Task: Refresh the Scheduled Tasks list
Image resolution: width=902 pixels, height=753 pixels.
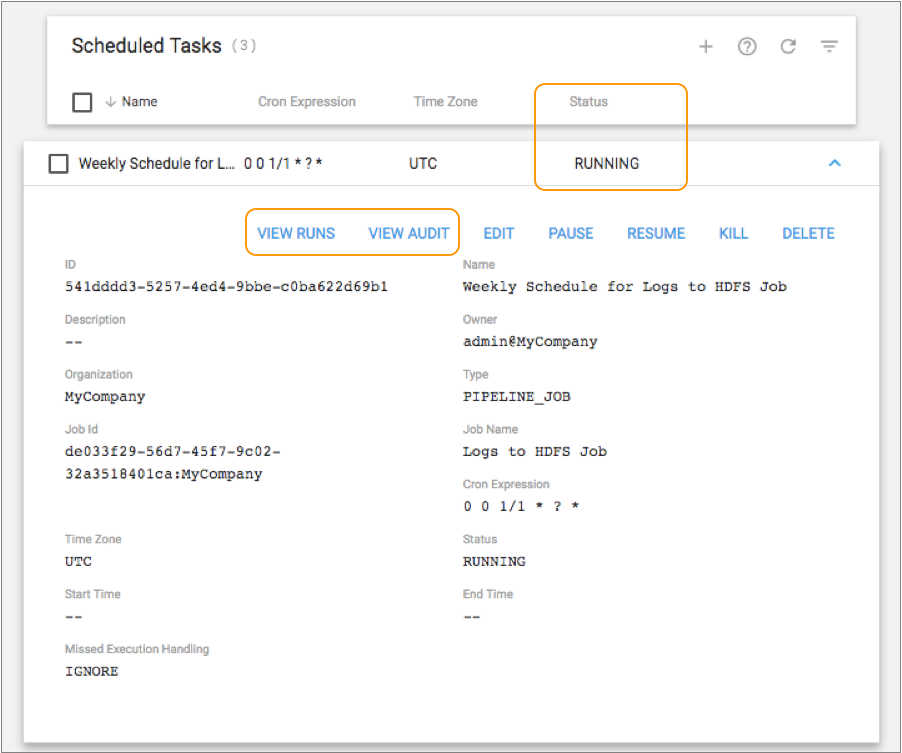Action: tap(788, 47)
